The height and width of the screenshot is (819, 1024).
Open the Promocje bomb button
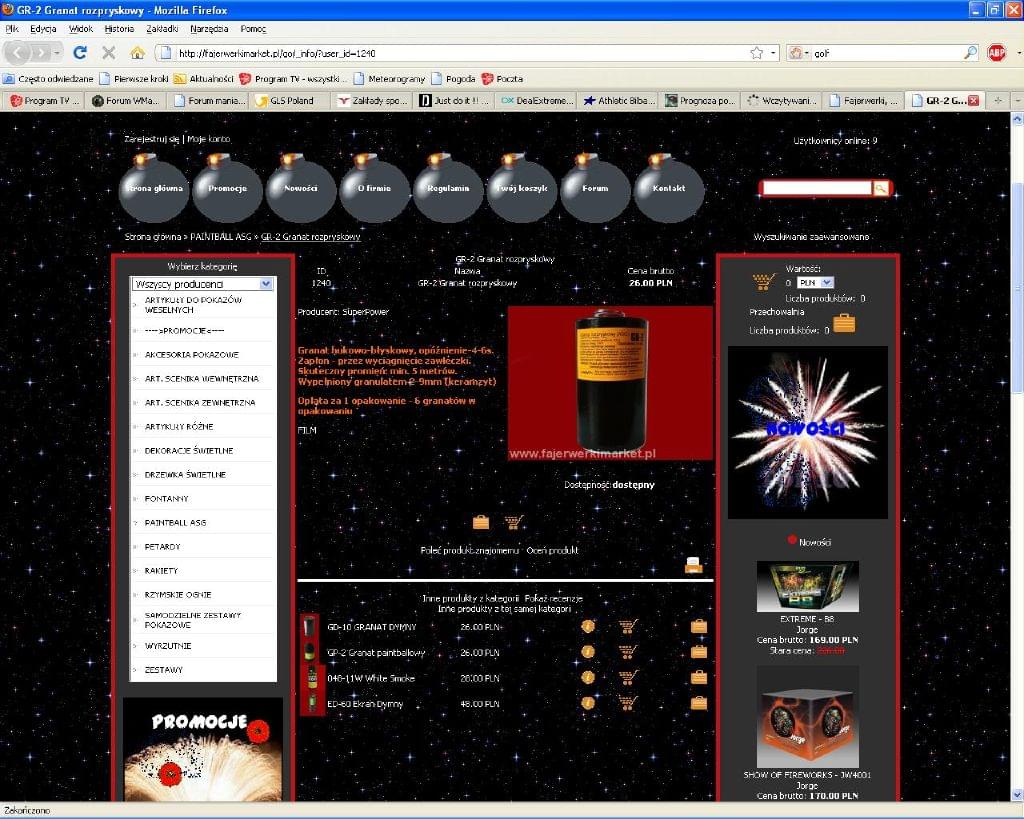(x=227, y=188)
